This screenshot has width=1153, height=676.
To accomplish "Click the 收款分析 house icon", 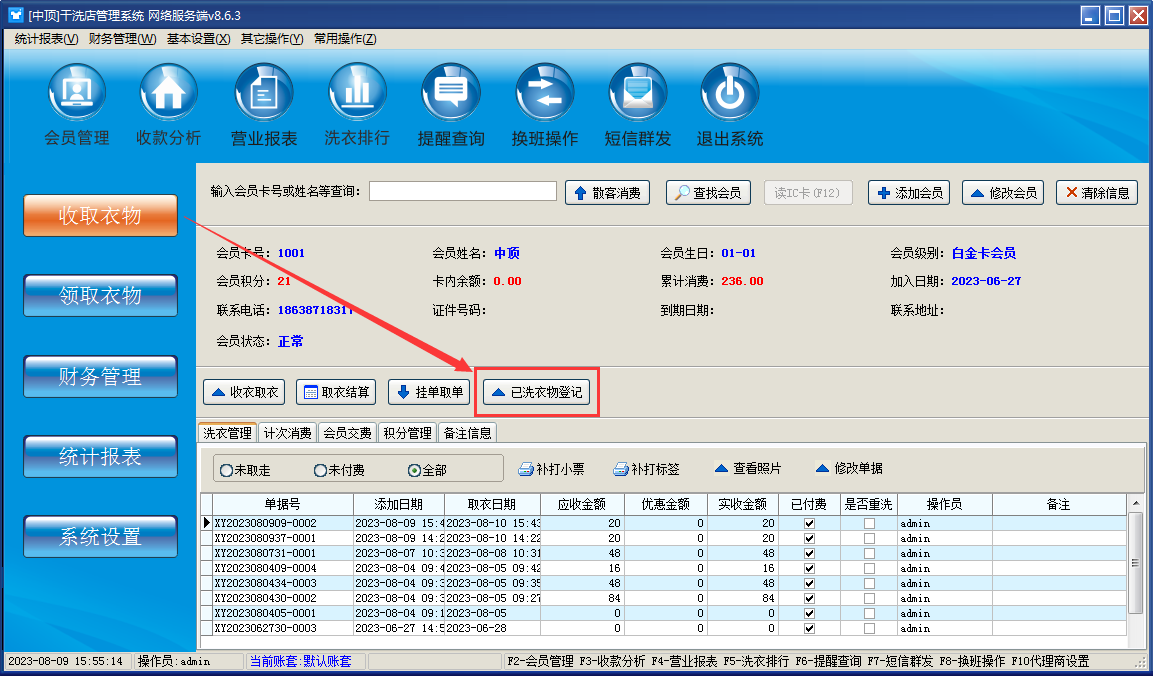I will [169, 93].
